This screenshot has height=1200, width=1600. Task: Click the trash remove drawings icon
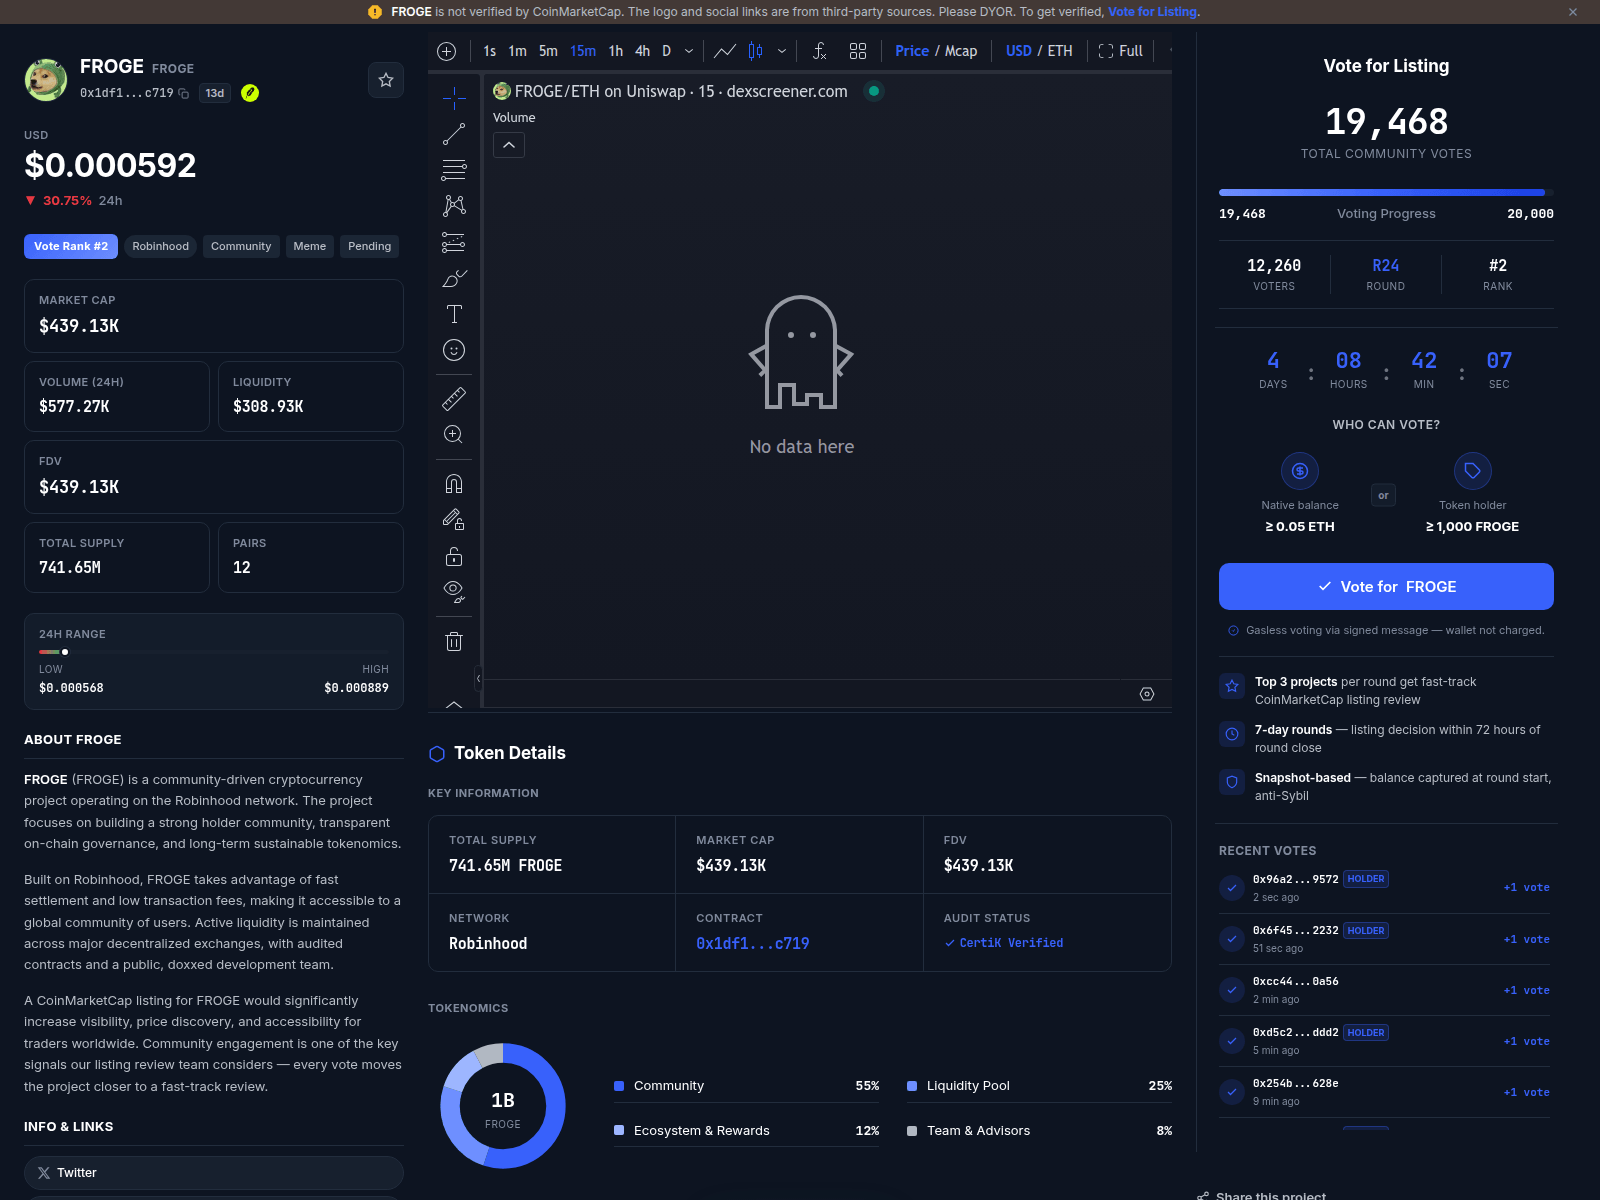[454, 641]
